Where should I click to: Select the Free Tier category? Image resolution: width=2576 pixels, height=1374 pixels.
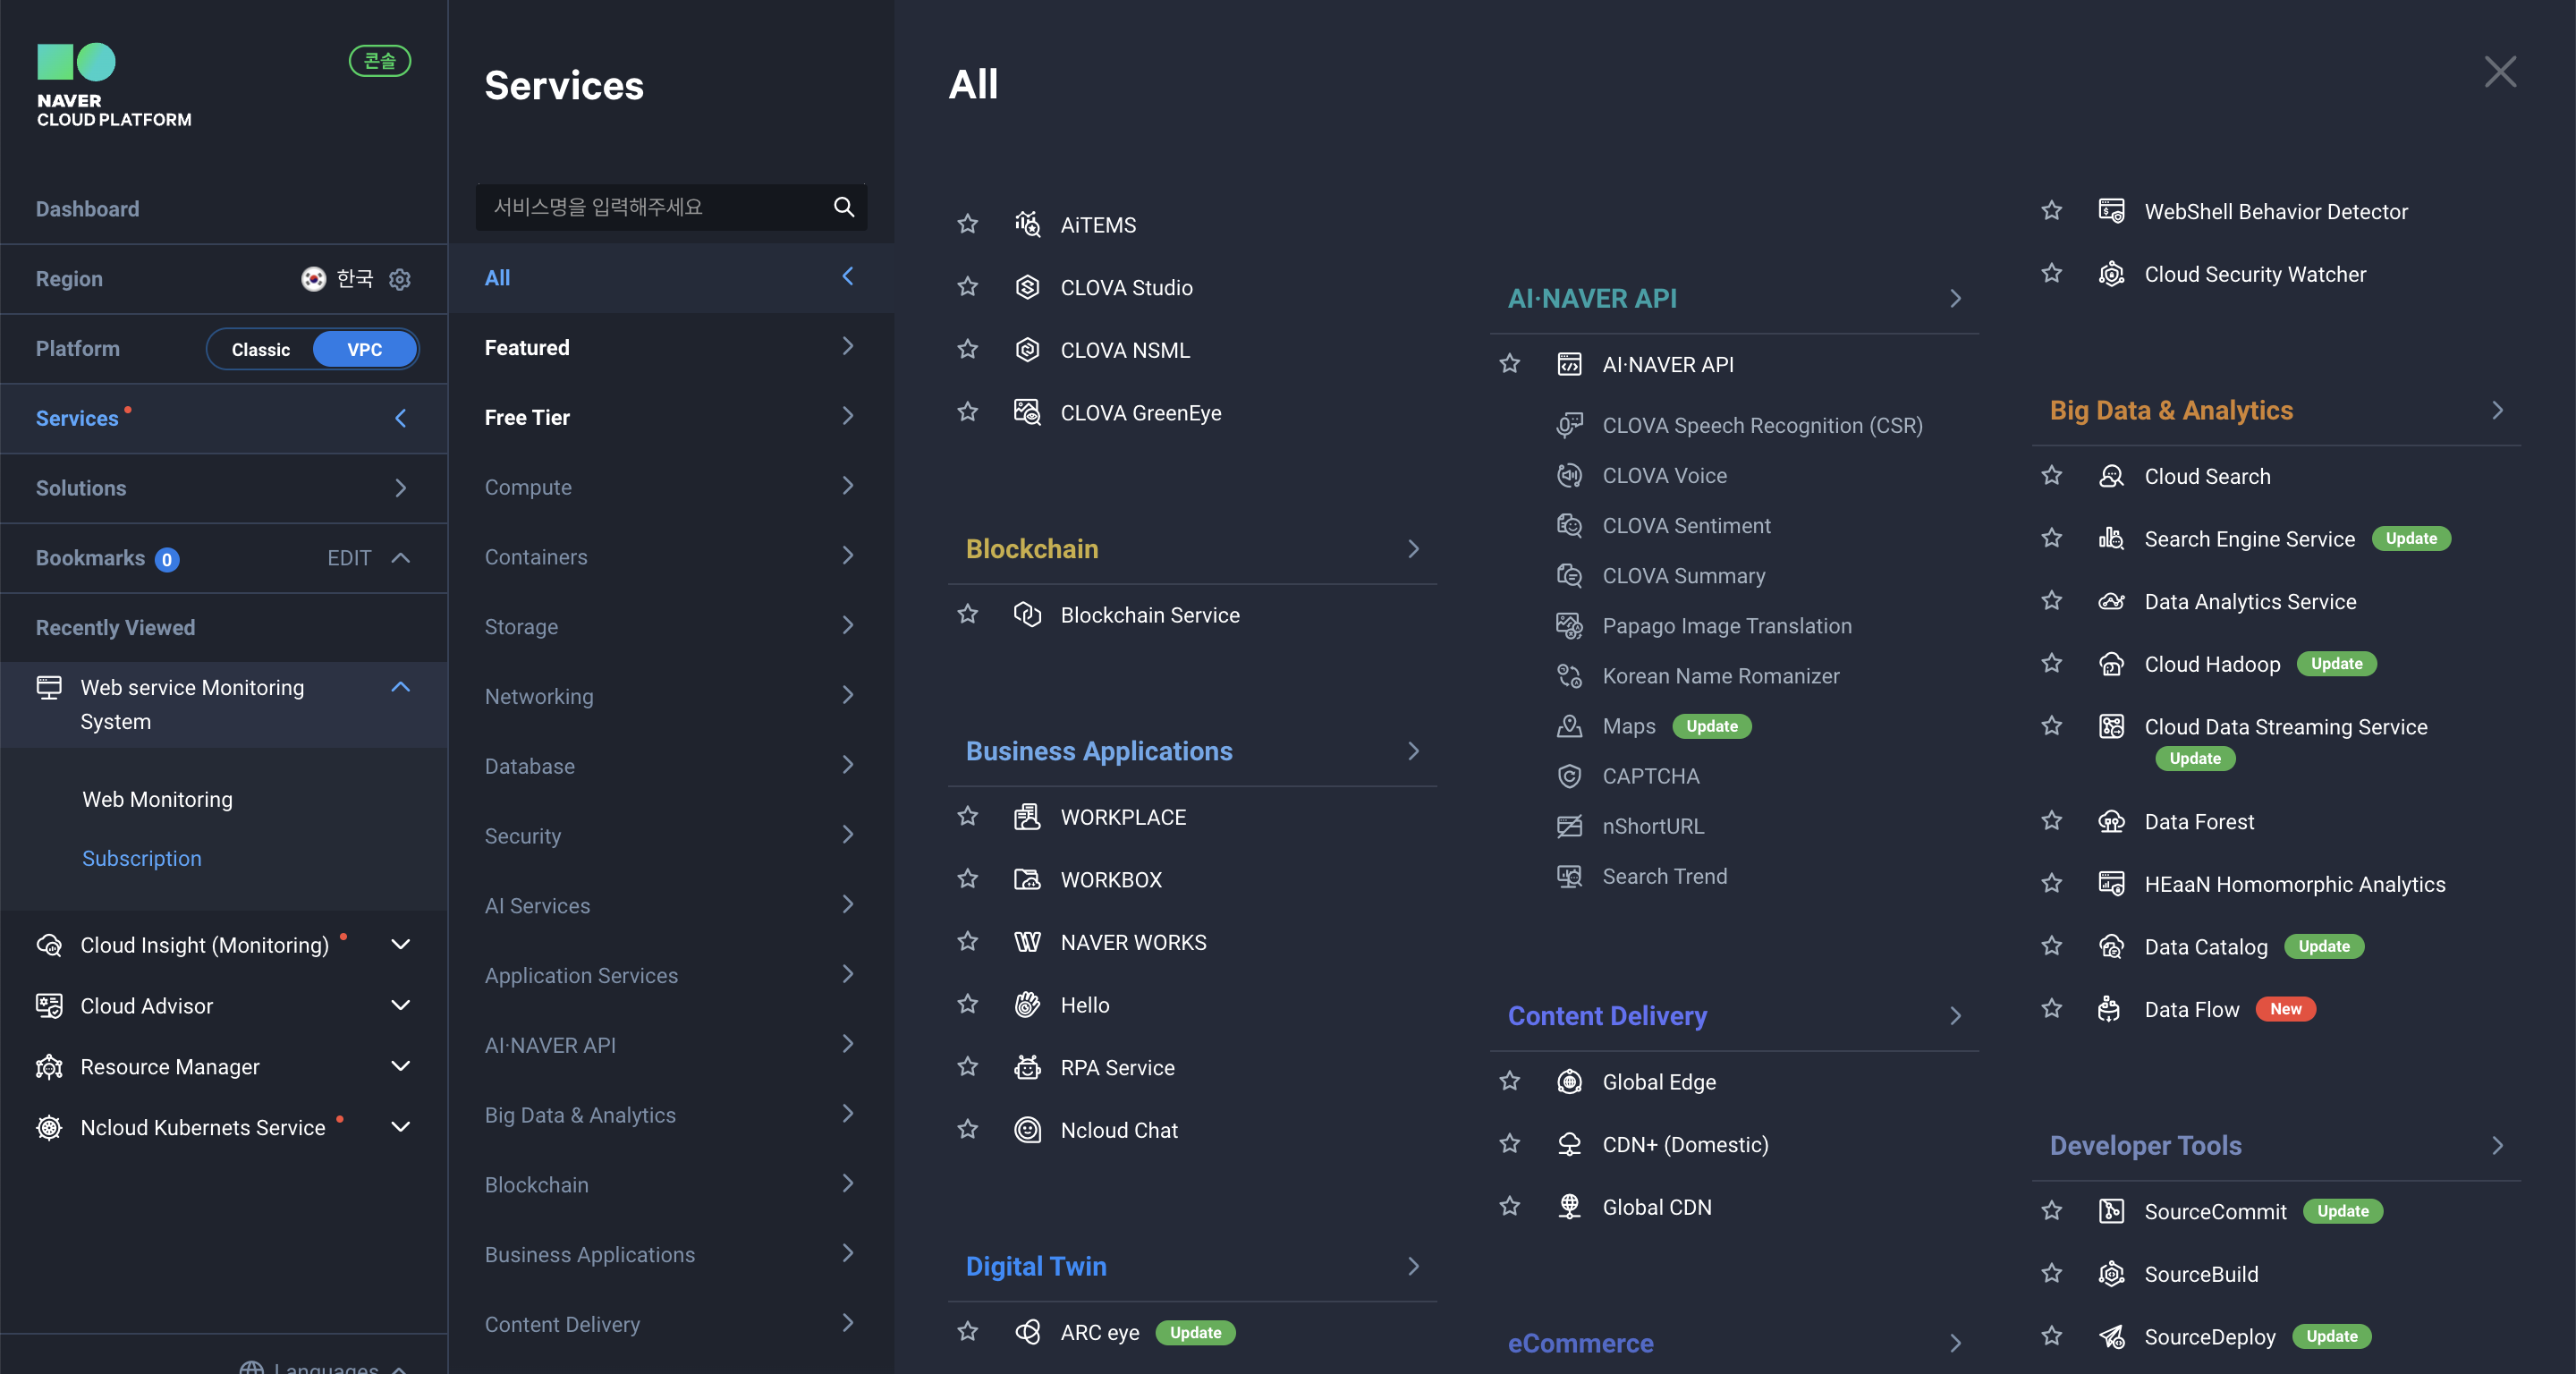(x=671, y=417)
